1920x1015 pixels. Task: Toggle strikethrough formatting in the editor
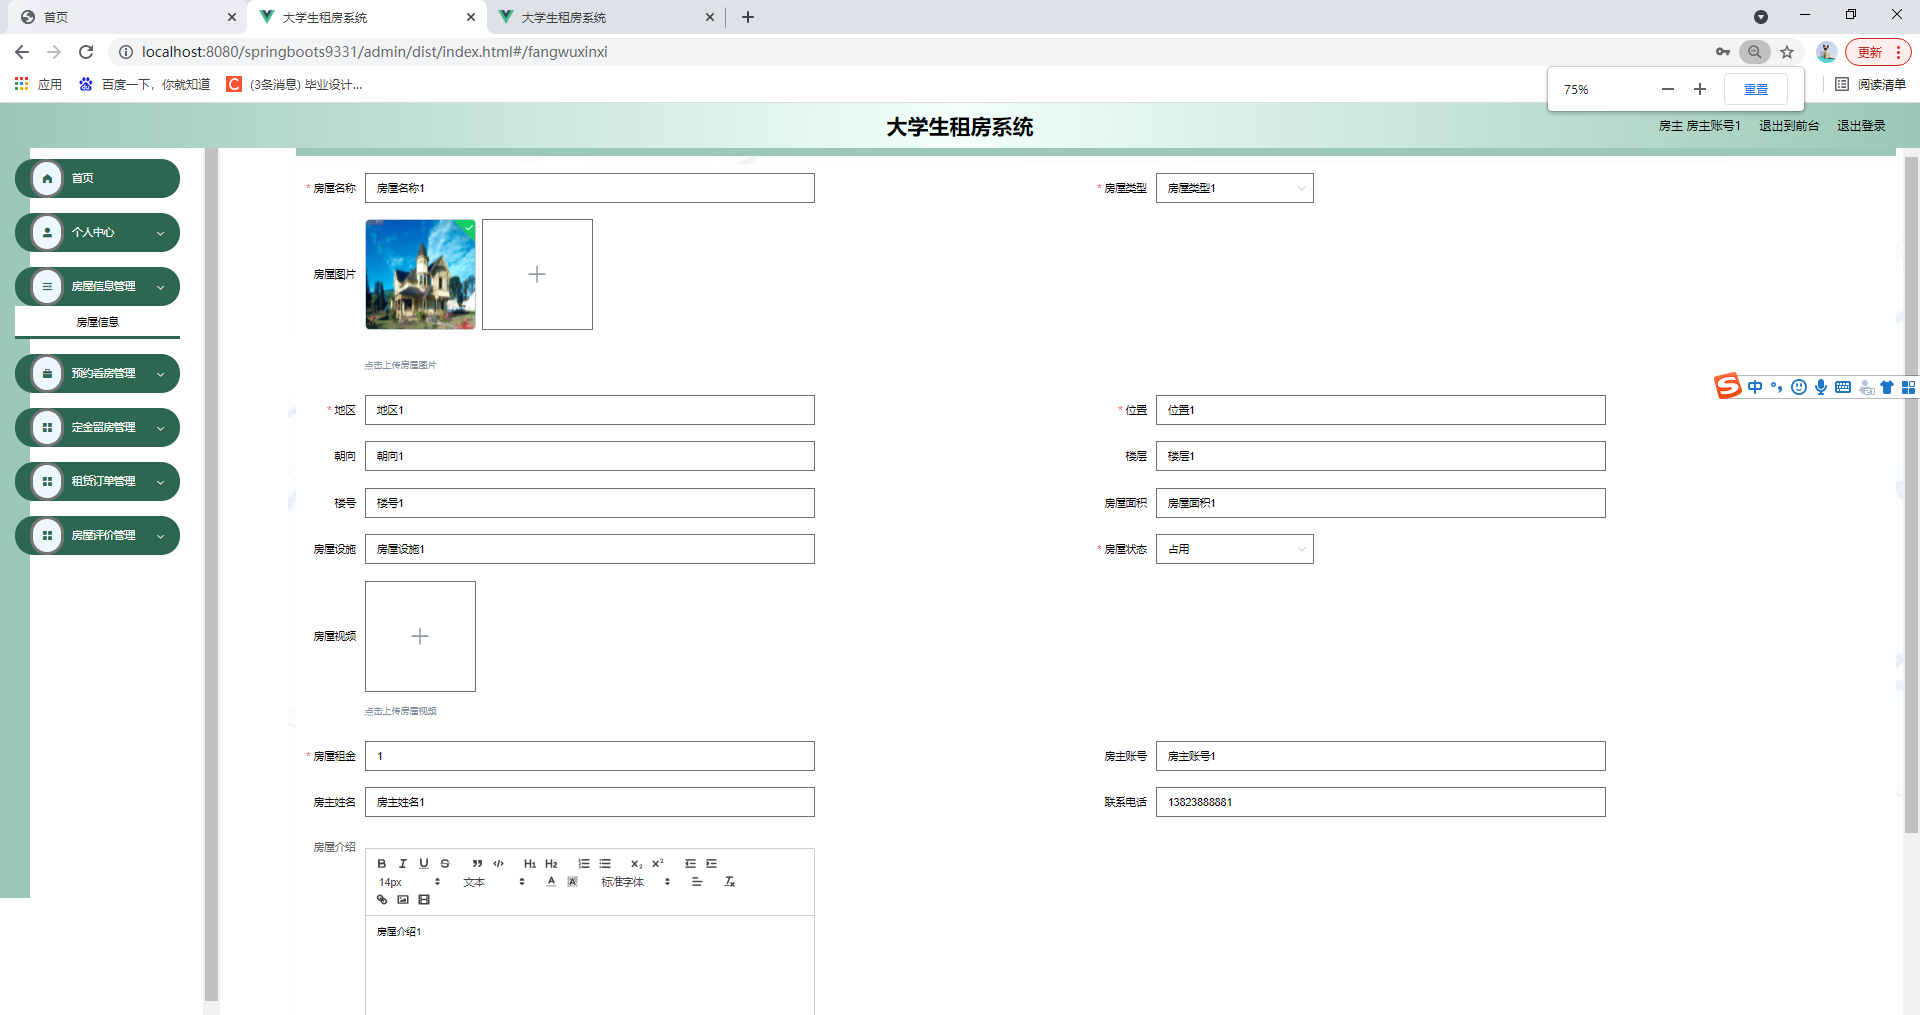pyautogui.click(x=445, y=863)
